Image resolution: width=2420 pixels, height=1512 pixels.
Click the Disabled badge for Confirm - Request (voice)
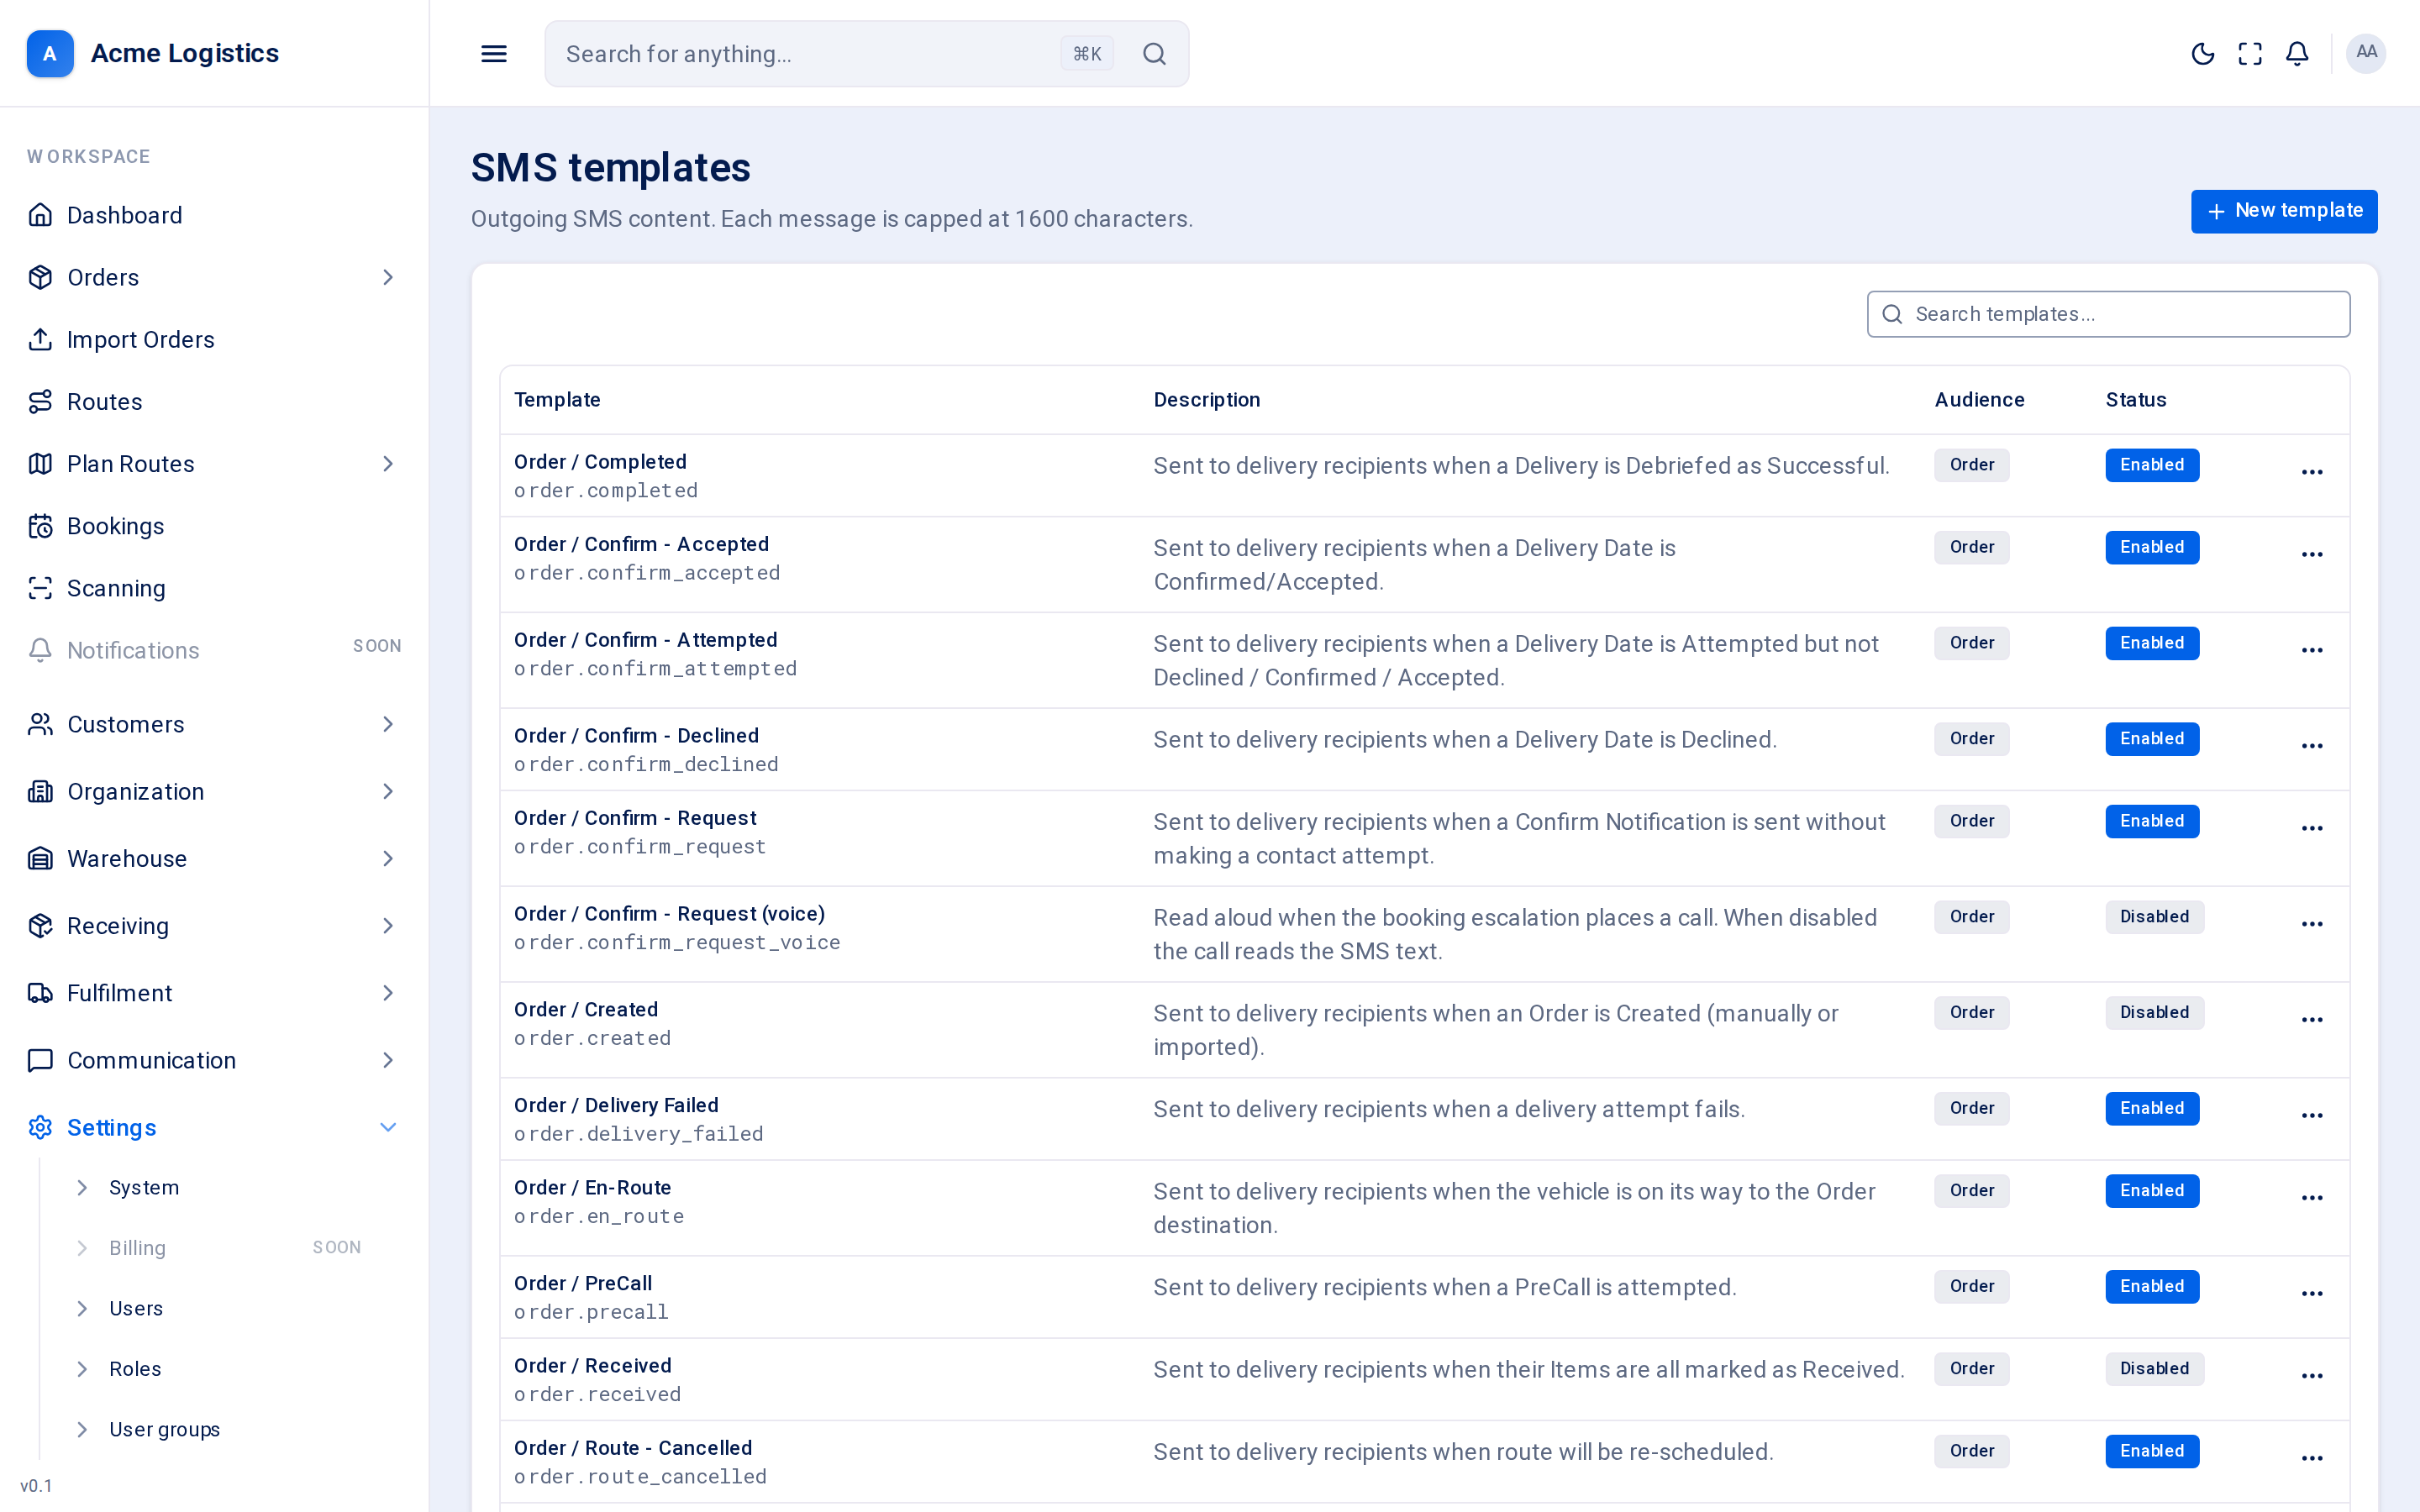tap(2154, 917)
